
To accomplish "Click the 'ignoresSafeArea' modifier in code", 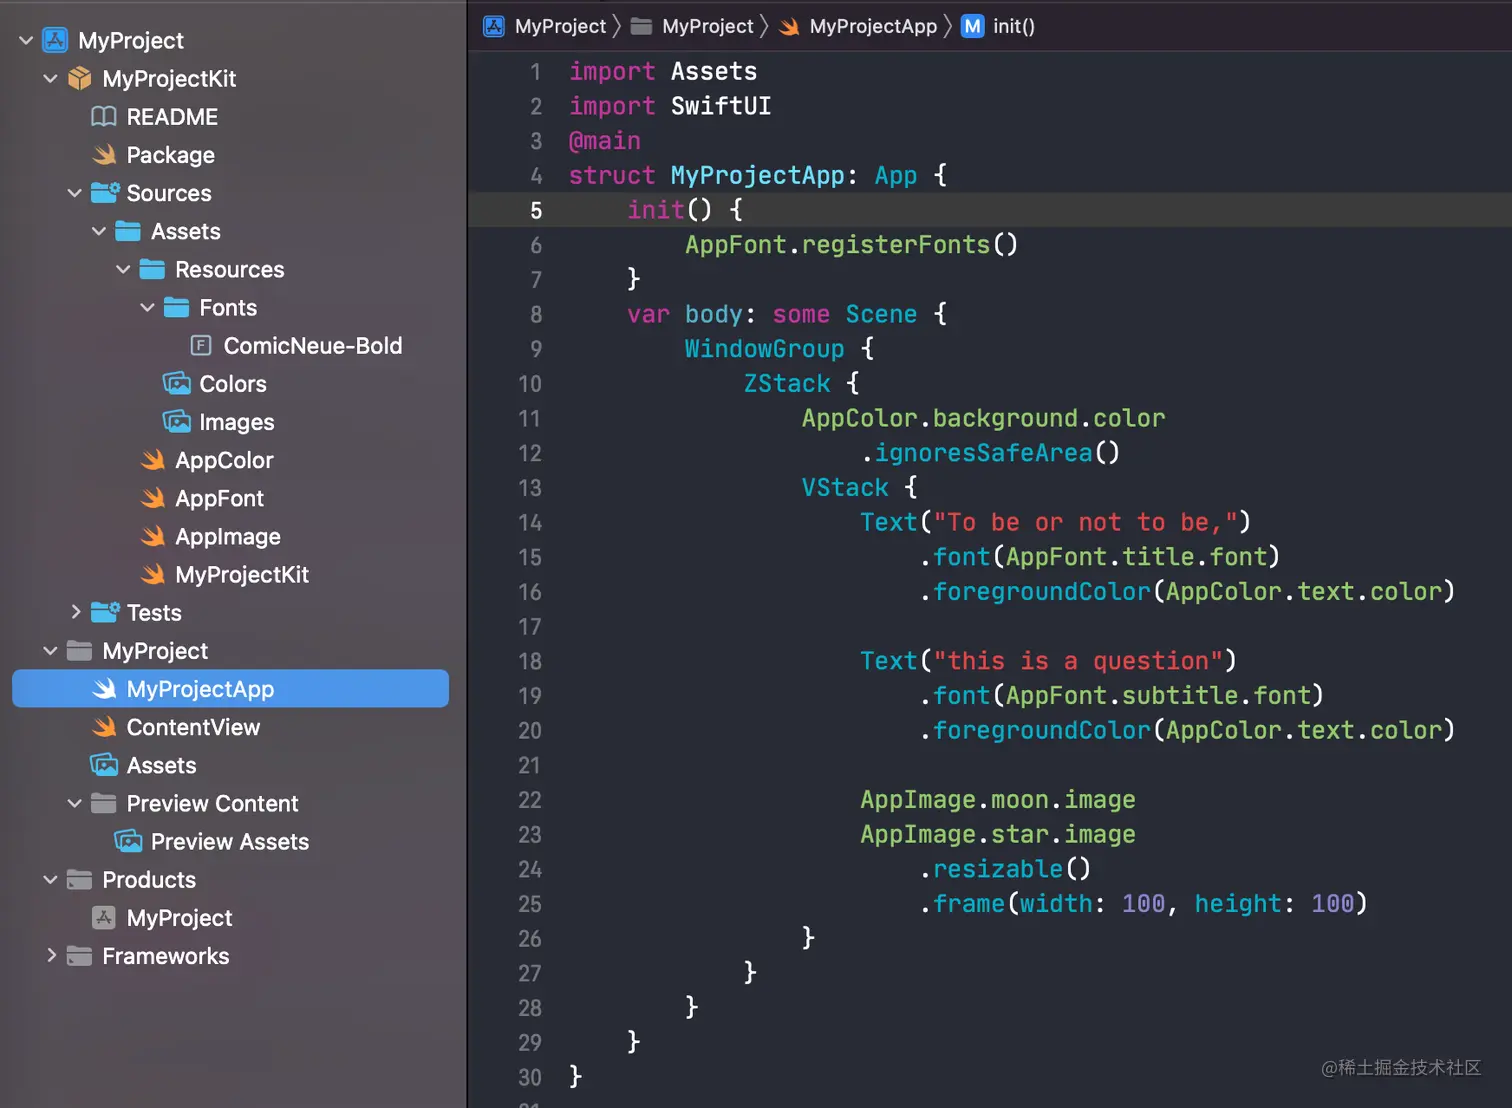I will [x=984, y=452].
